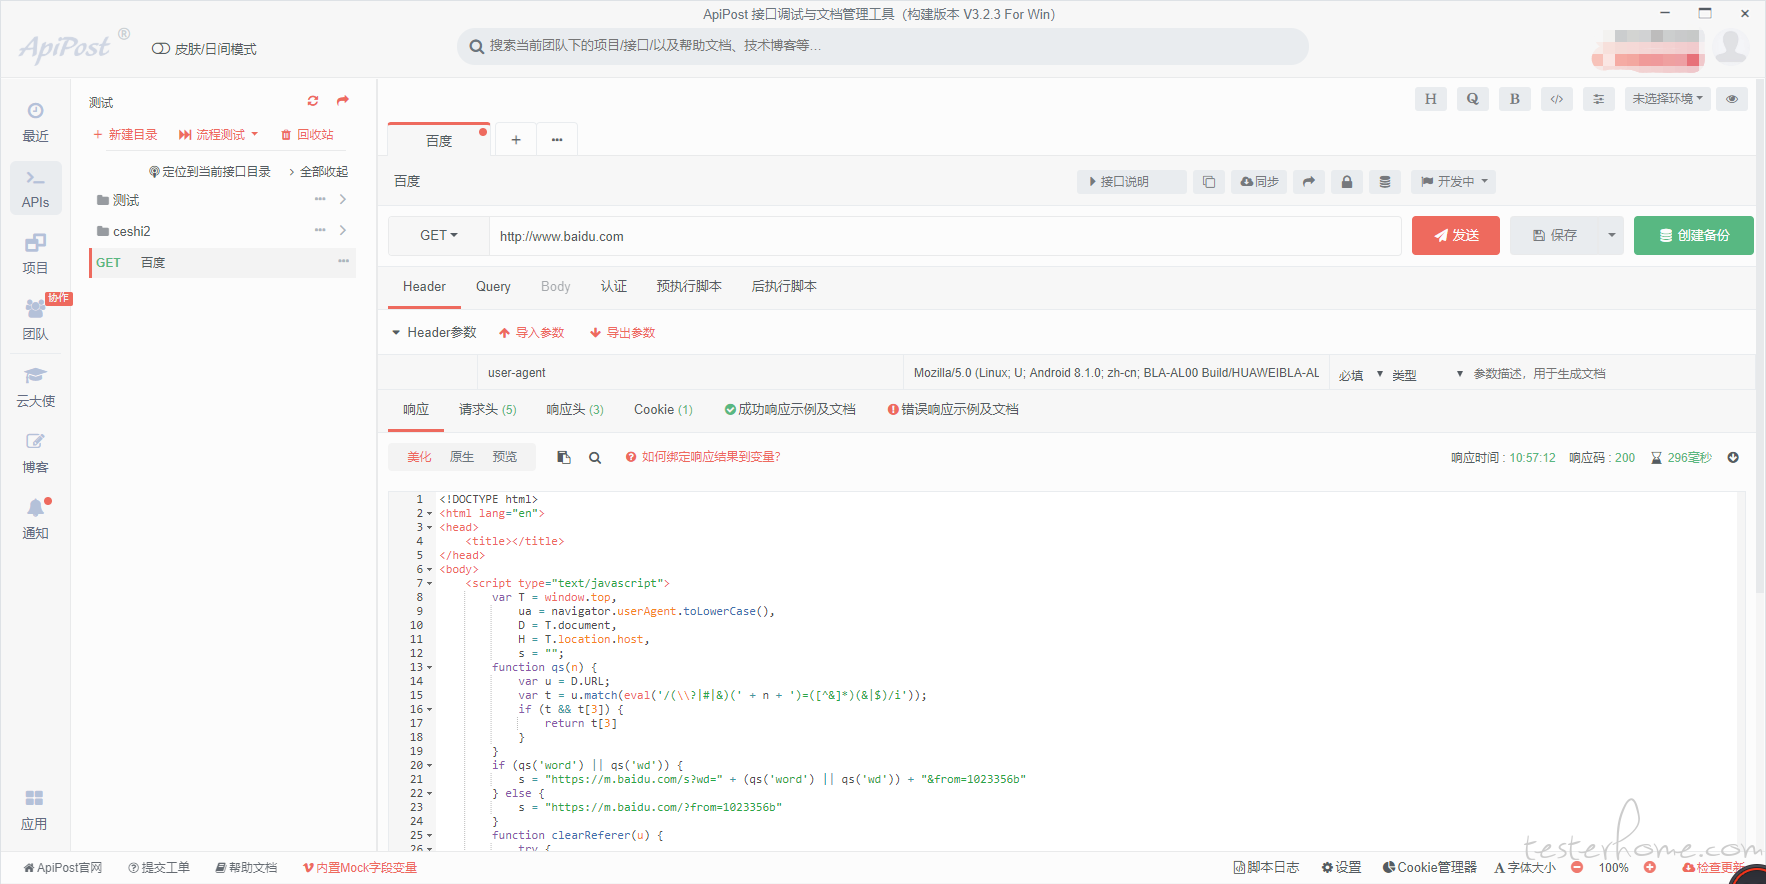Expand the ceshi2 folder arrow

coord(343,230)
